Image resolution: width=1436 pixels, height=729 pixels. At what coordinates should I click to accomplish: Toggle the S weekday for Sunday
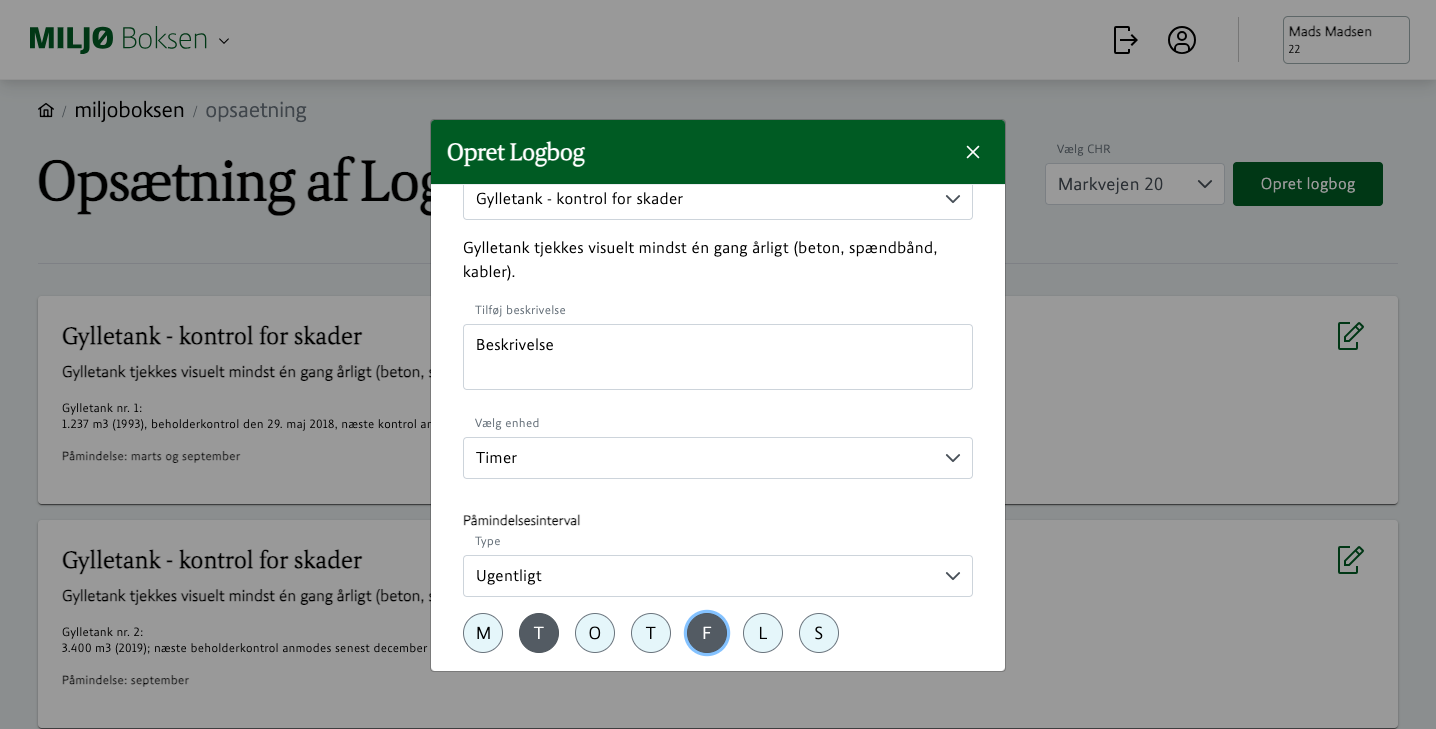coord(819,633)
